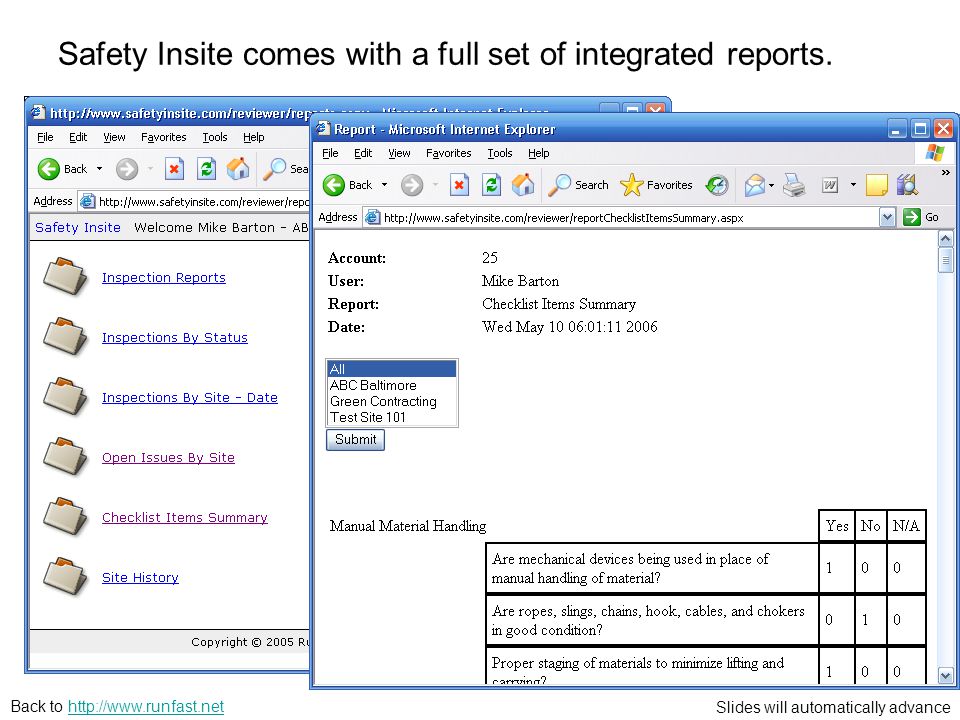Open Search in Report window toolbar
The image size is (960, 720).
tap(578, 185)
